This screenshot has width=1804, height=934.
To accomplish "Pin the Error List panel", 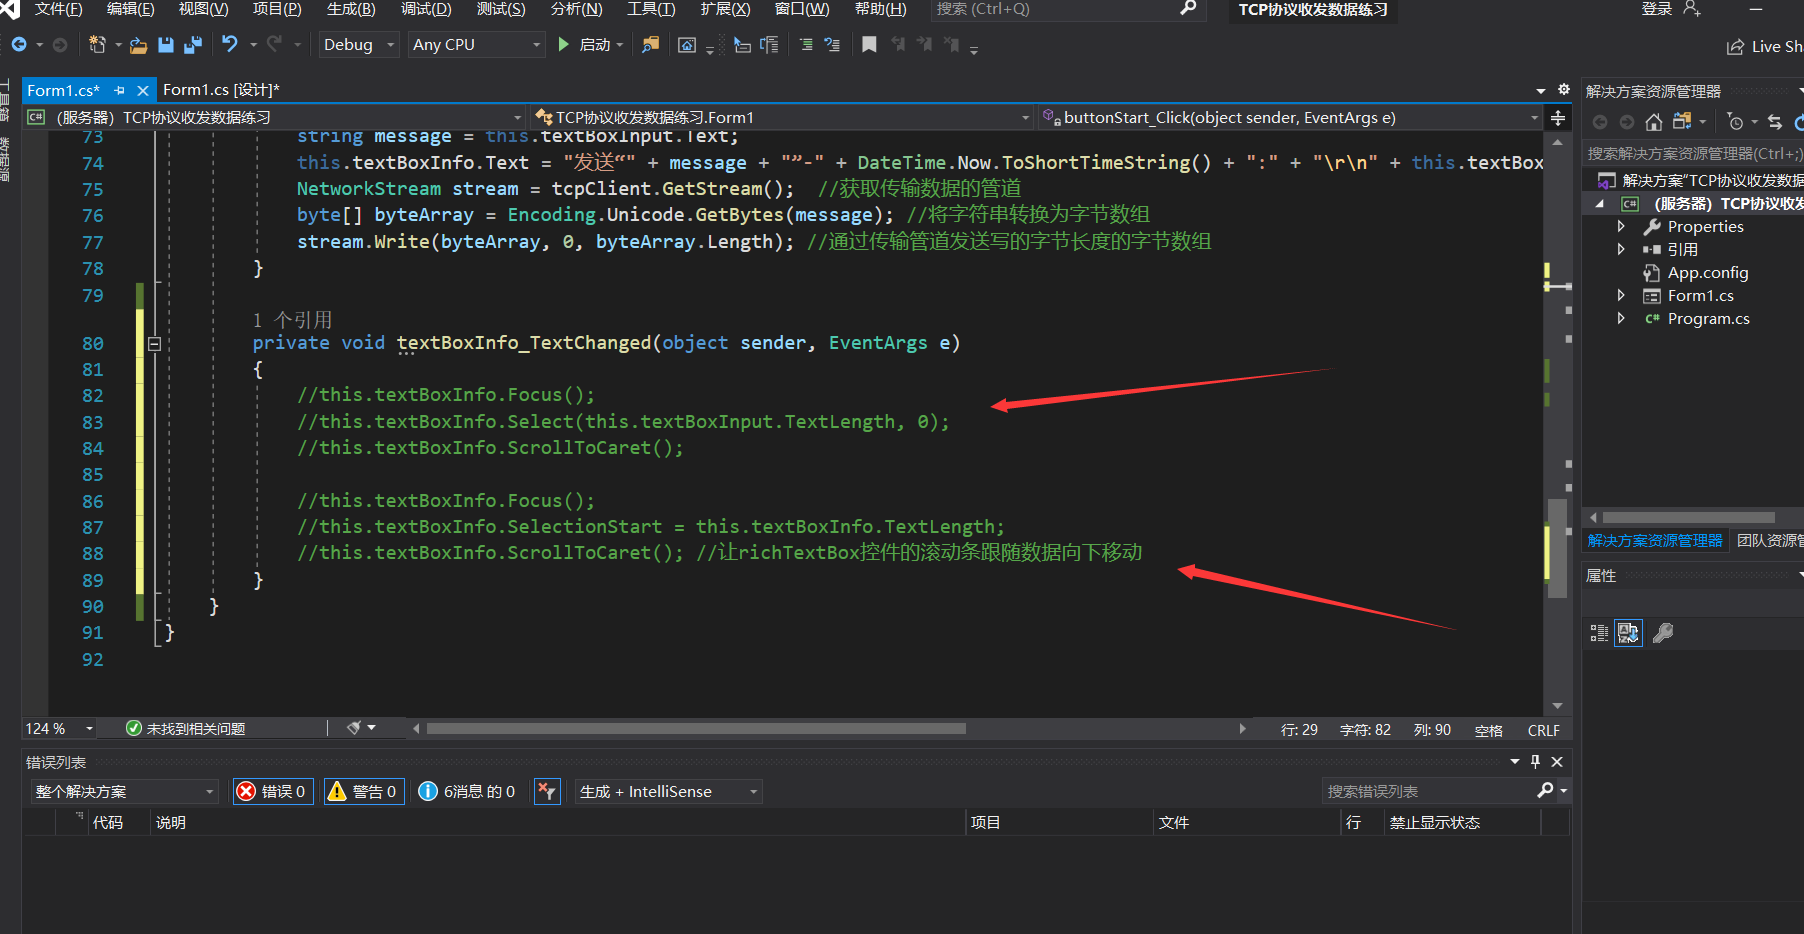I will 1536,762.
